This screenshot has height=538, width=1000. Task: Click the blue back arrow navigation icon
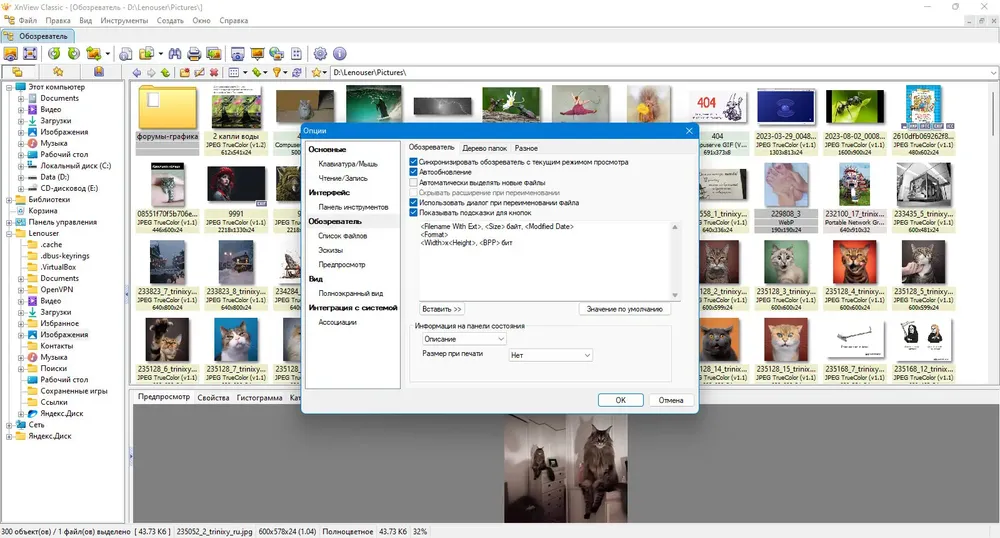[136, 73]
